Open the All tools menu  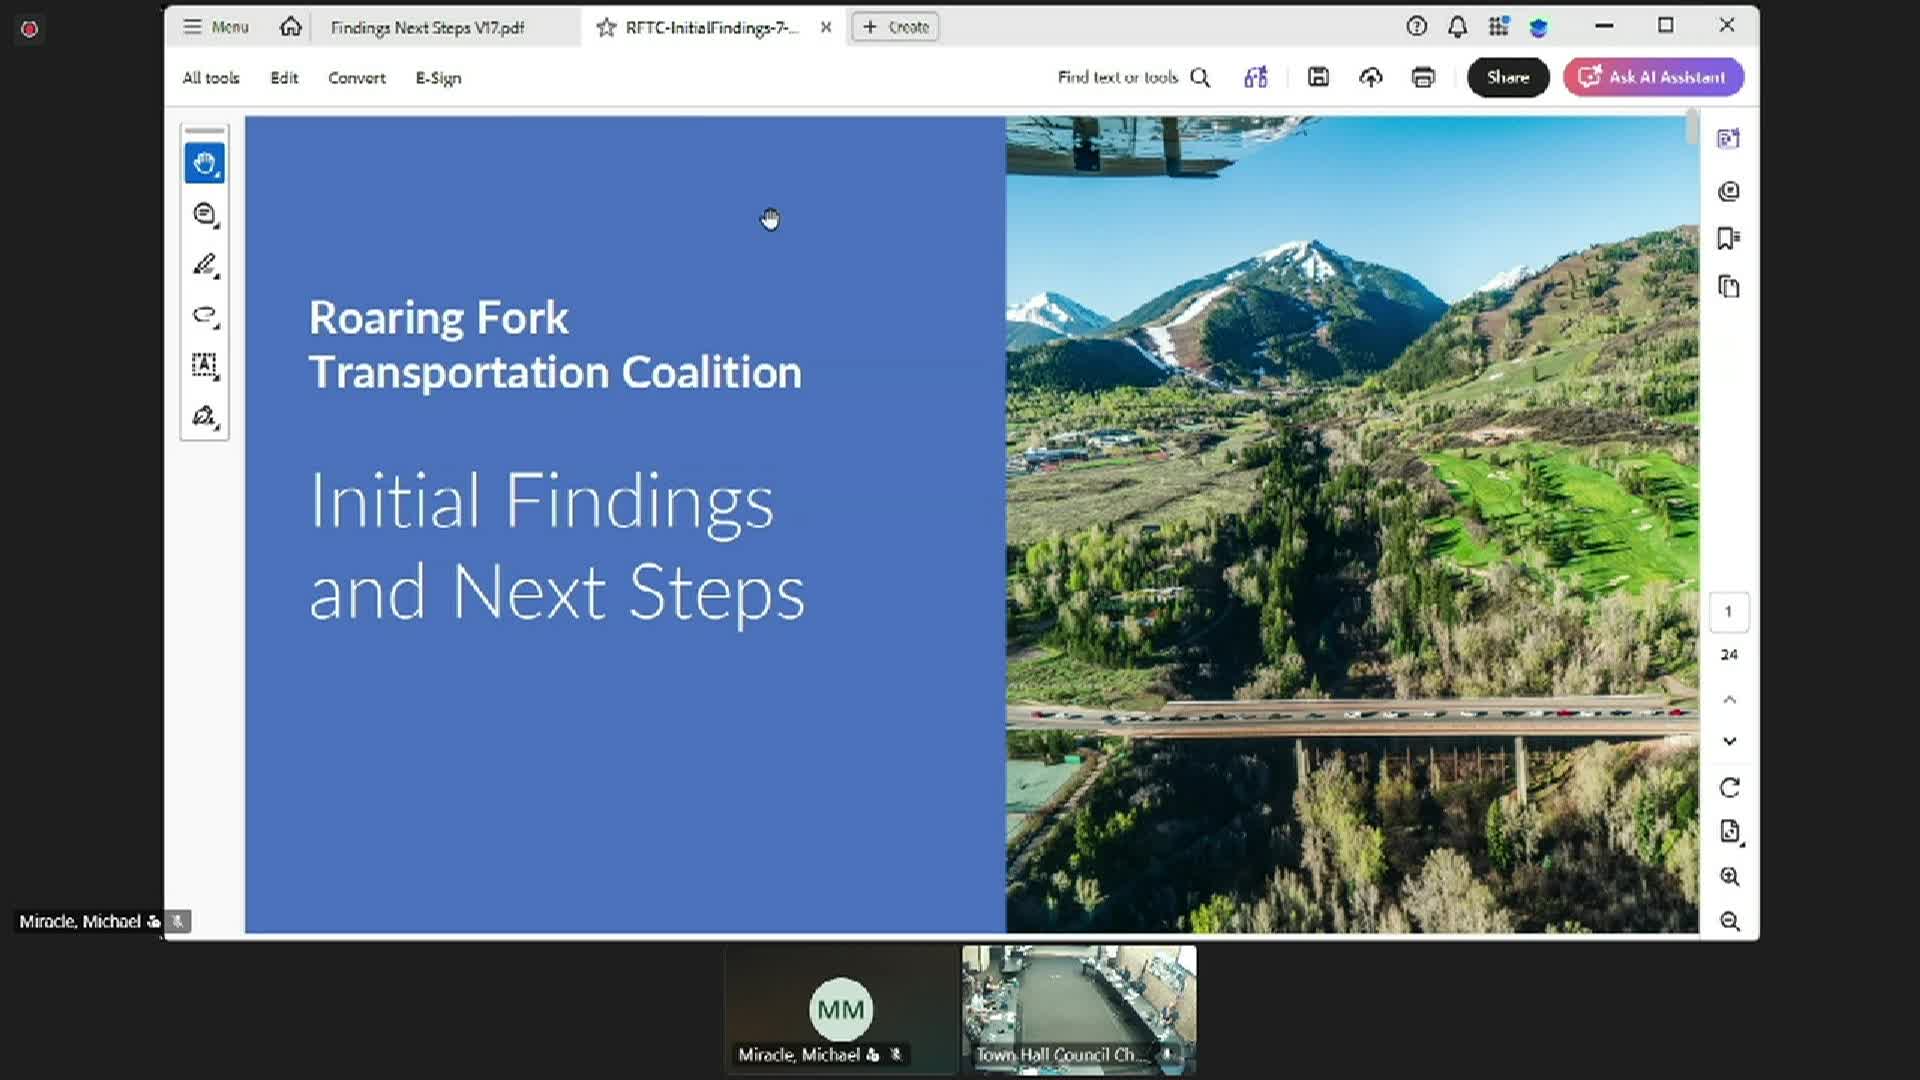(211, 78)
